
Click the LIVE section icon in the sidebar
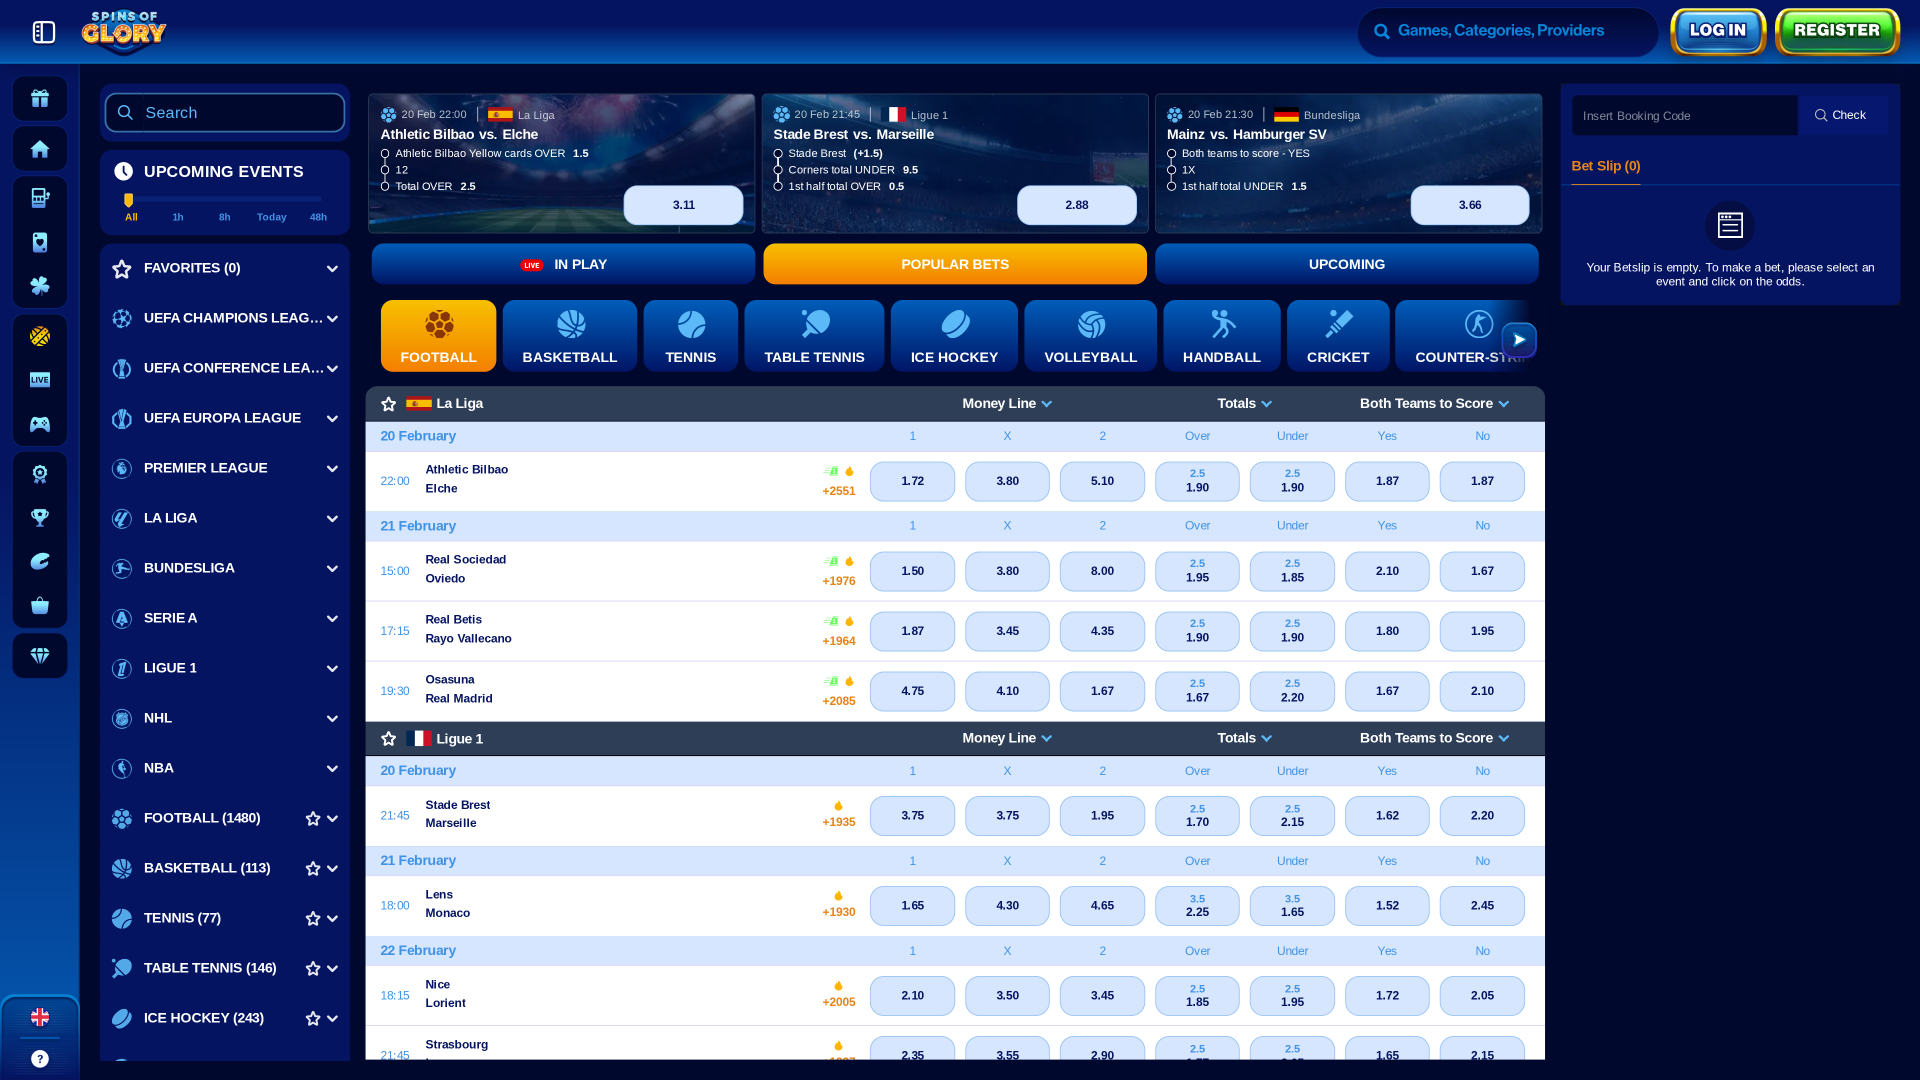coord(40,379)
